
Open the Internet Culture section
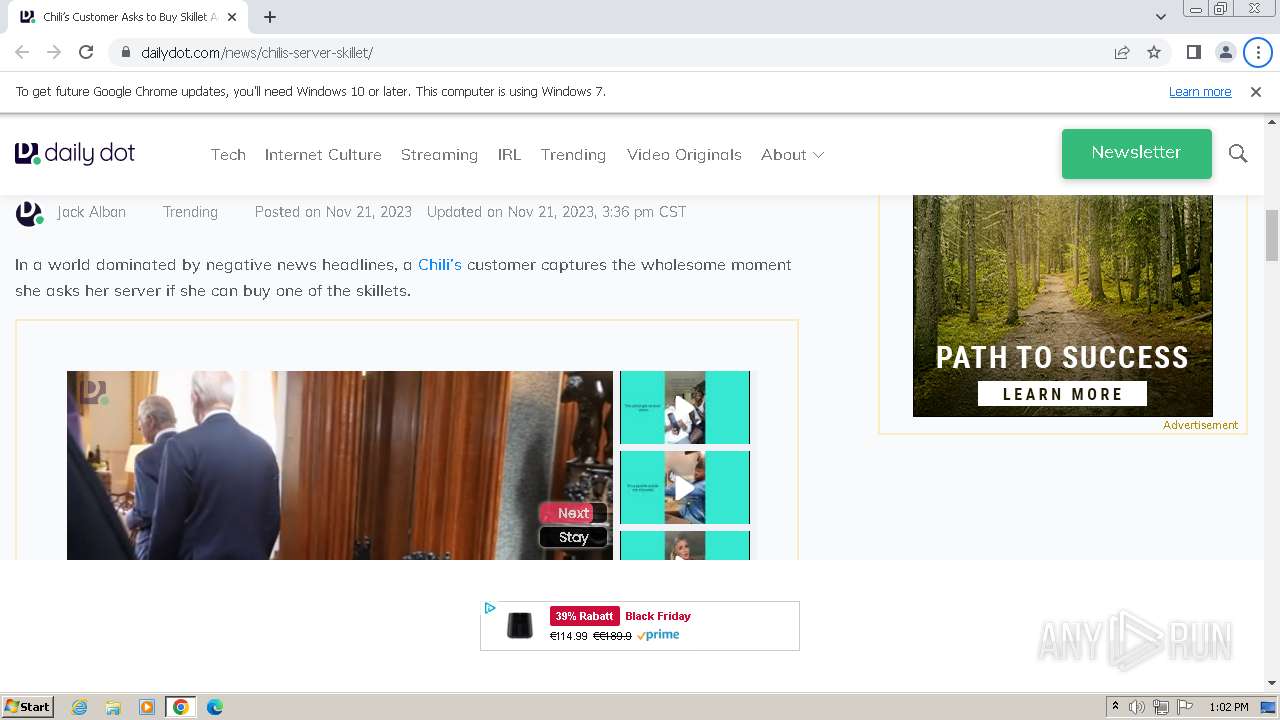pos(323,154)
